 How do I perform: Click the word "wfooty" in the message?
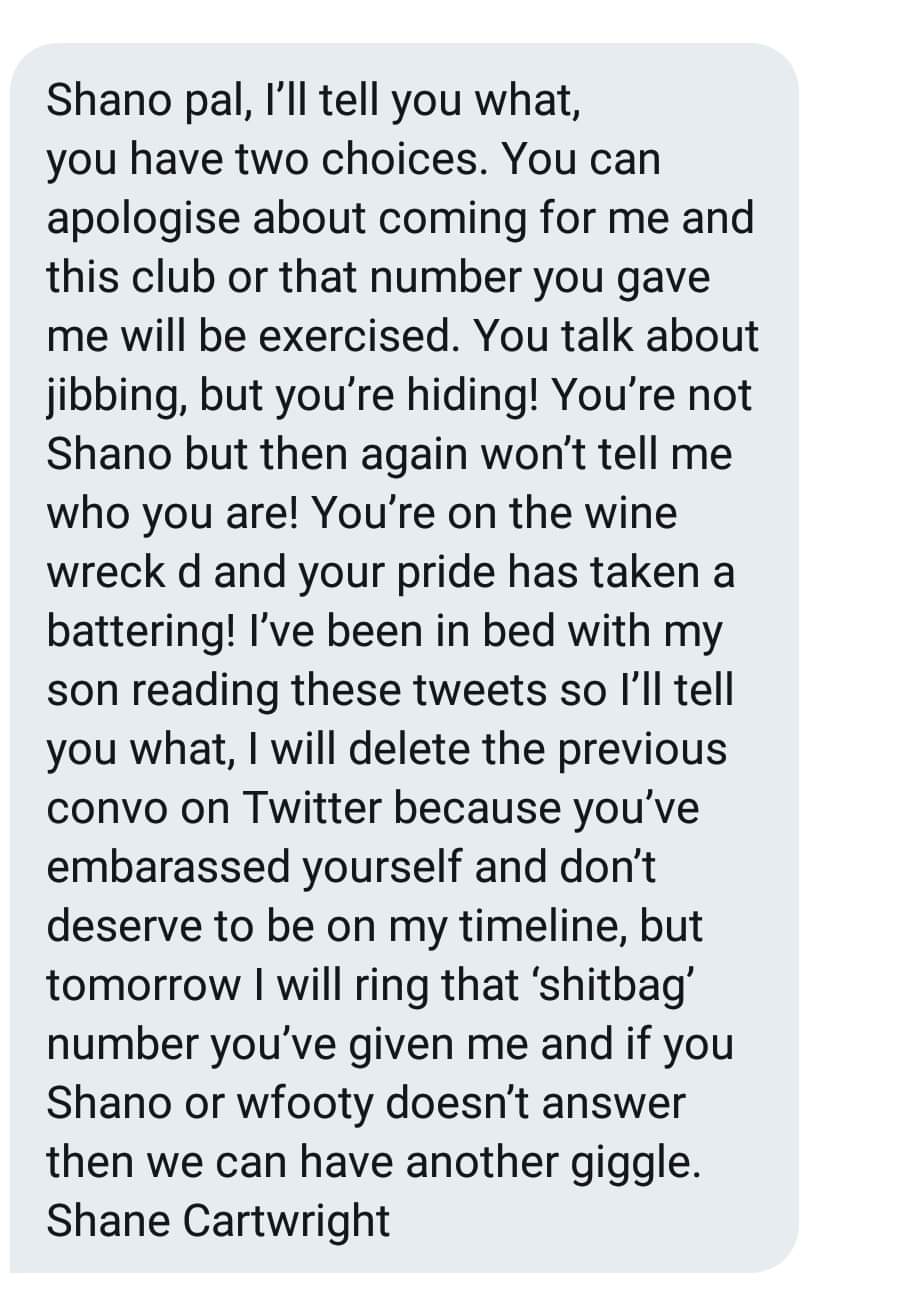[x=301, y=1104]
